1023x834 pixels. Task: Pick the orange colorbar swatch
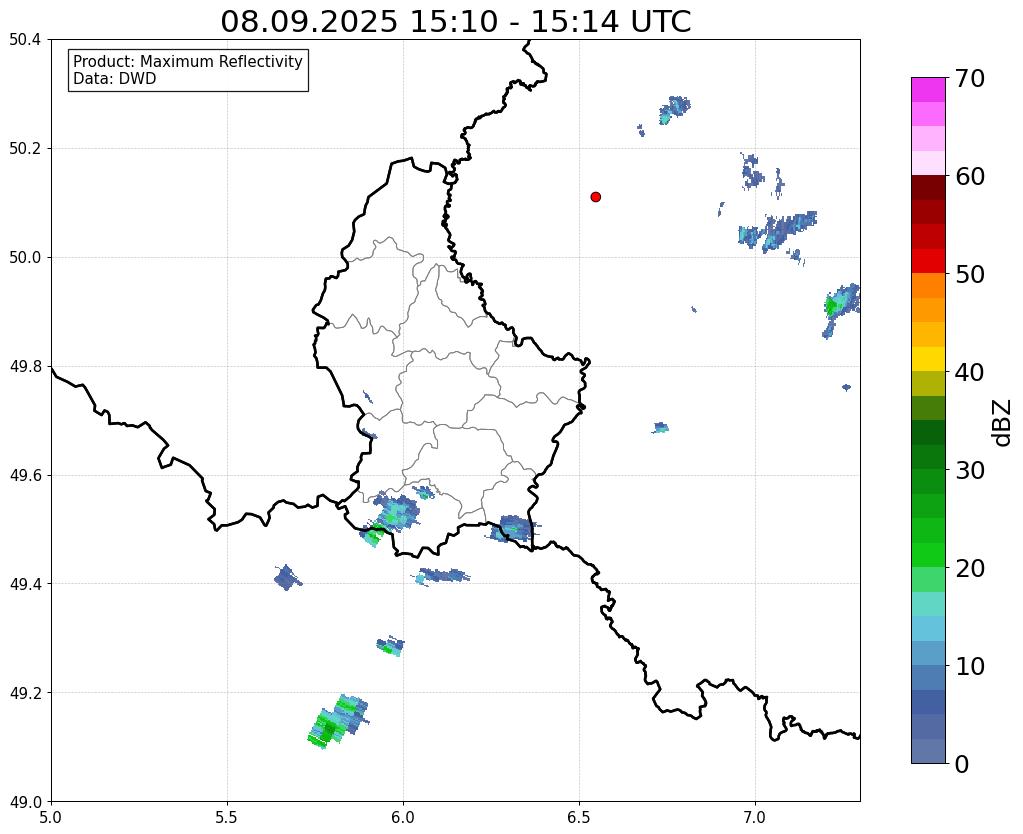point(928,285)
